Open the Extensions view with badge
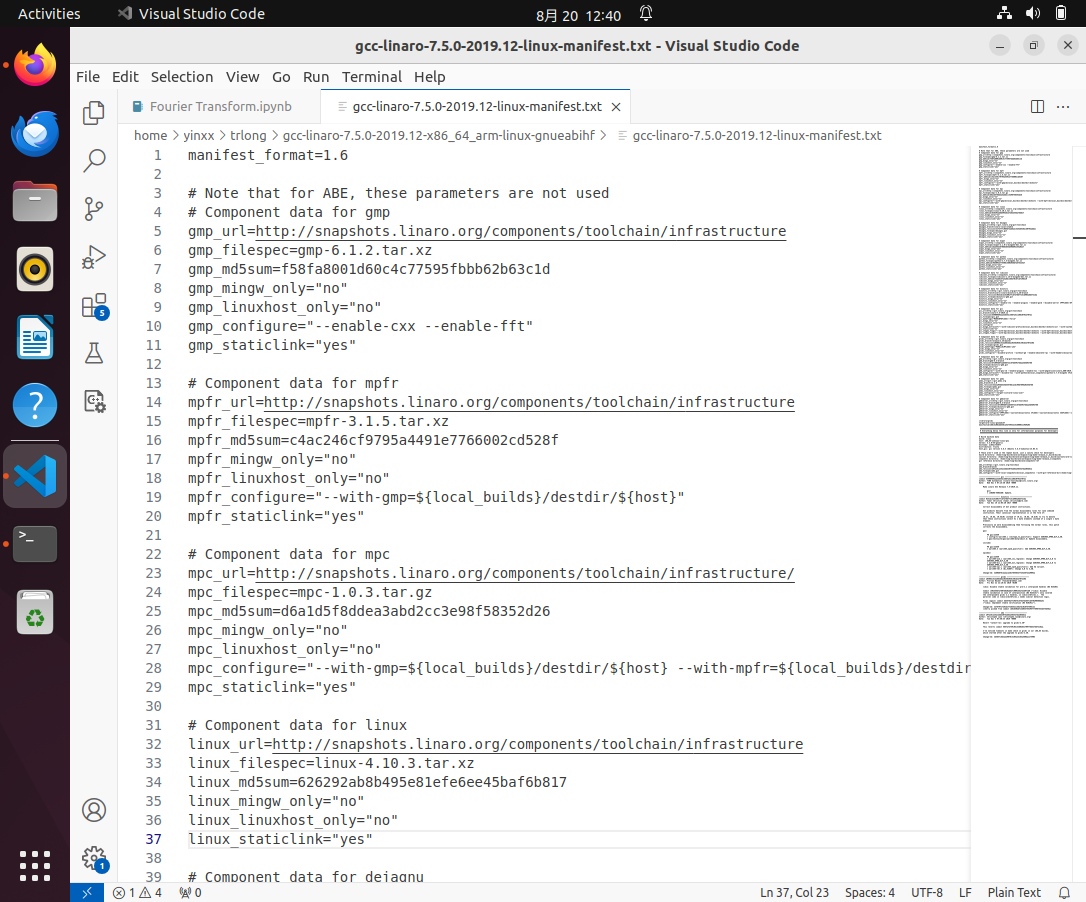The height and width of the screenshot is (902, 1086). click(95, 306)
